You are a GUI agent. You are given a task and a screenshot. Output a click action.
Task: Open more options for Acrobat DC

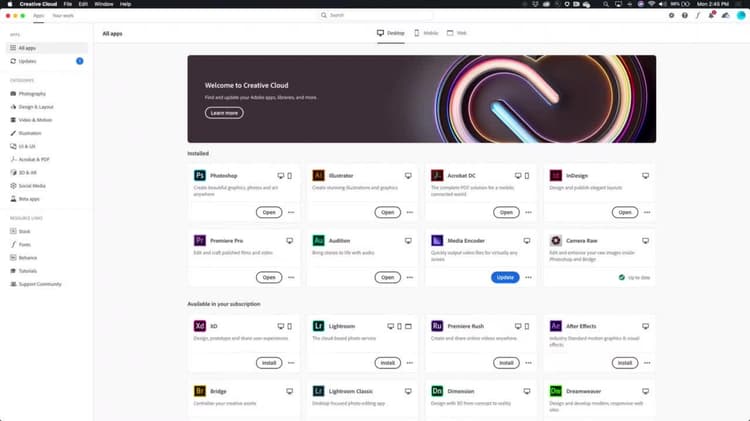pyautogui.click(x=529, y=212)
